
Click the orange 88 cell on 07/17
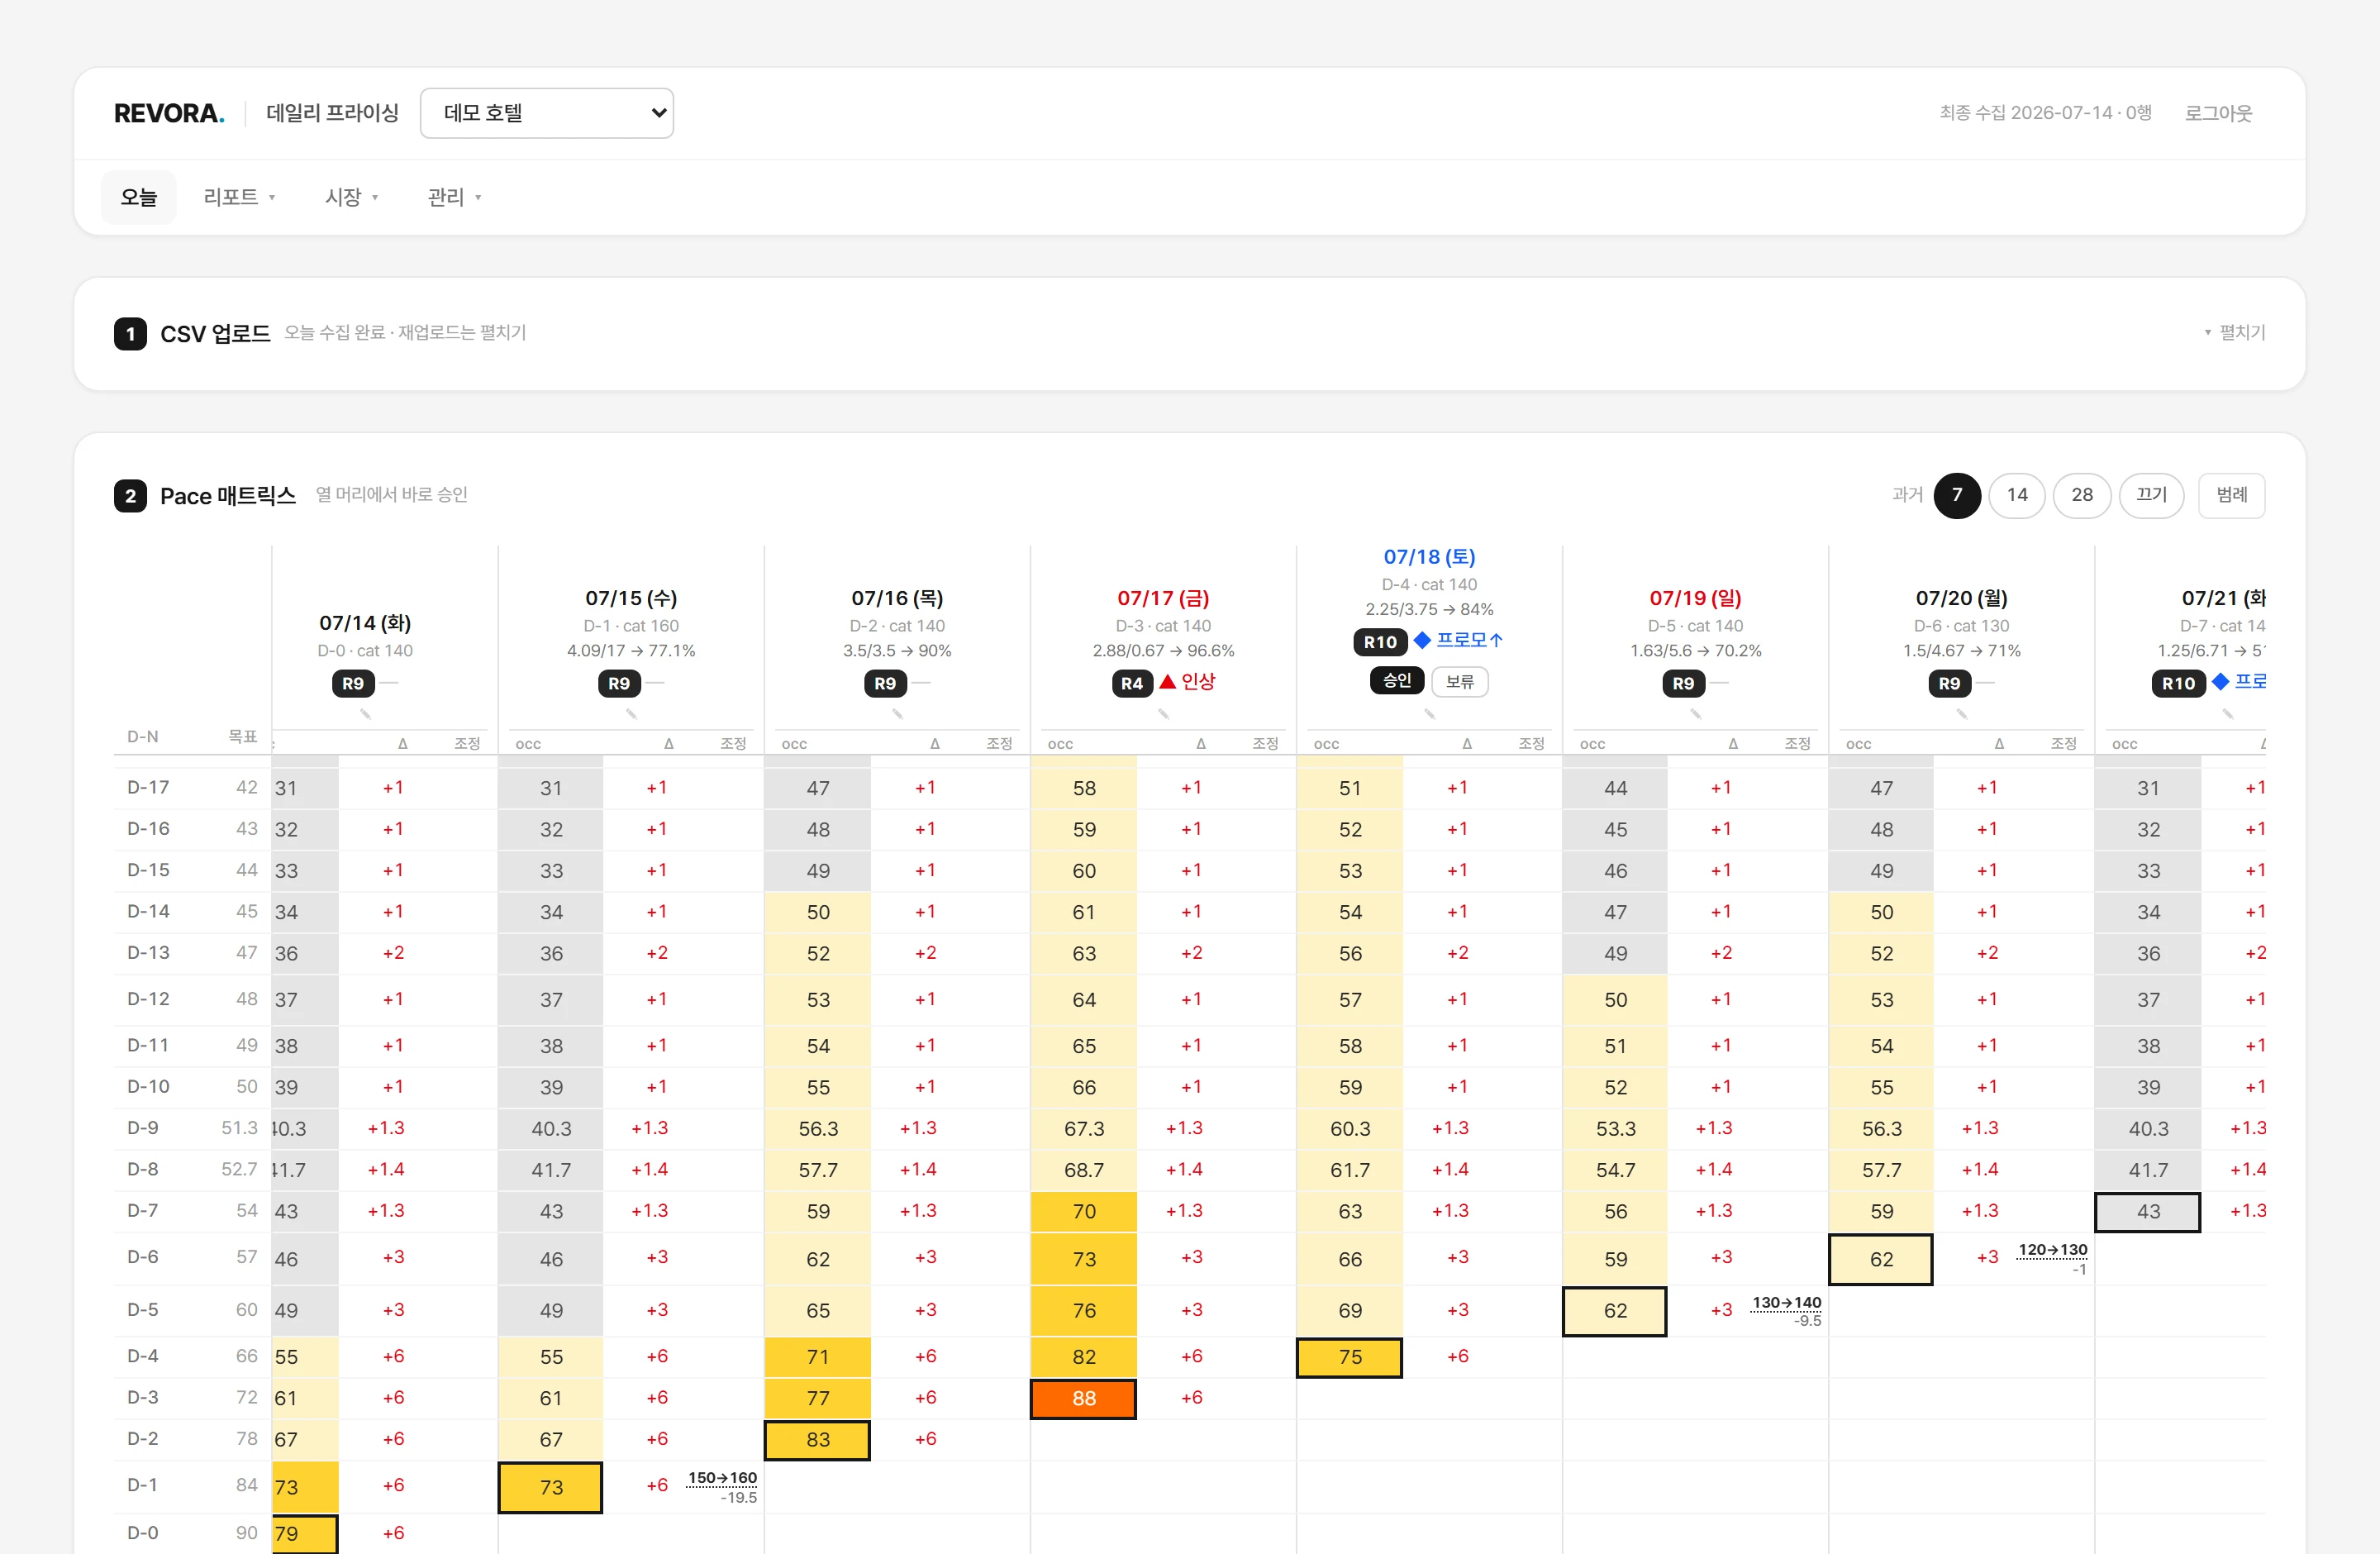tap(1084, 1398)
